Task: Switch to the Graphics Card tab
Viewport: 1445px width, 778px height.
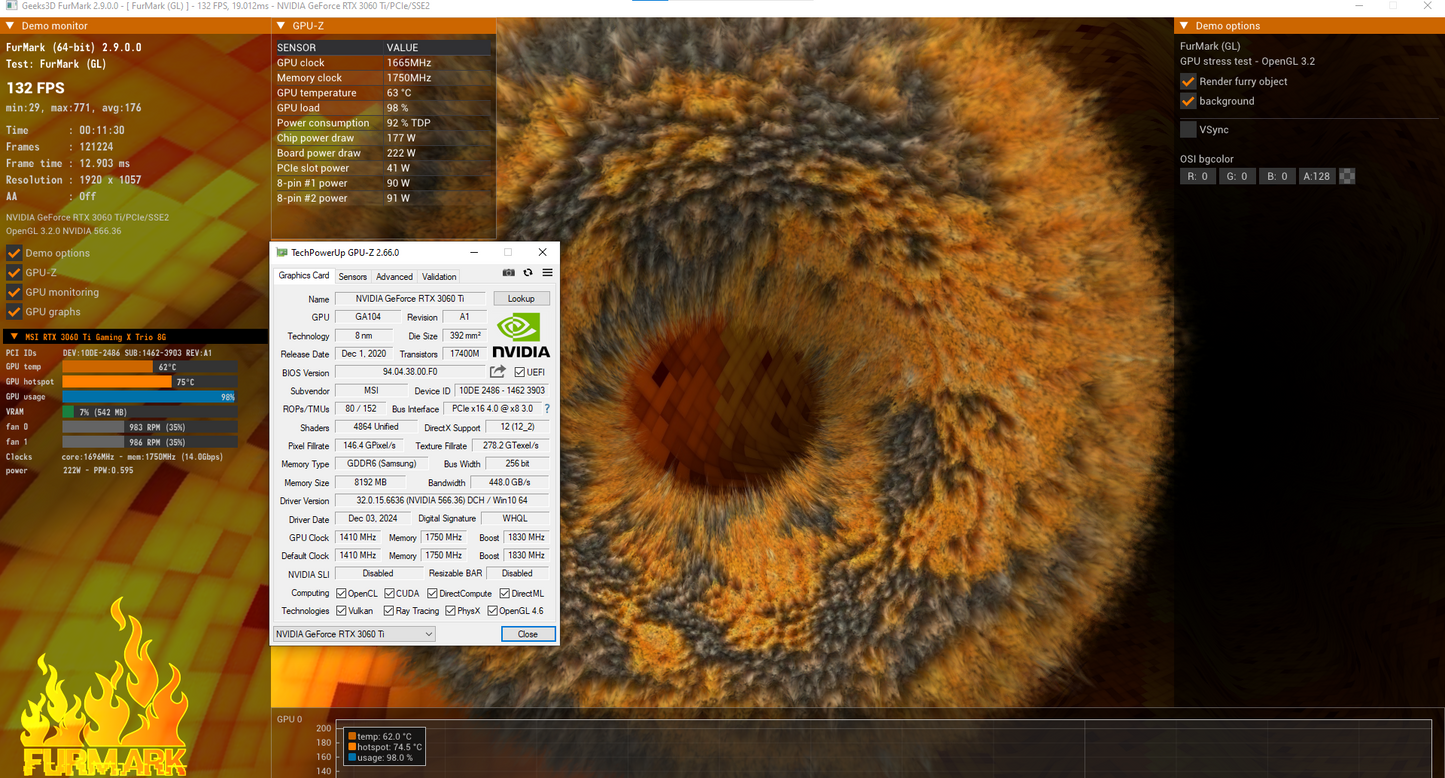Action: (303, 276)
